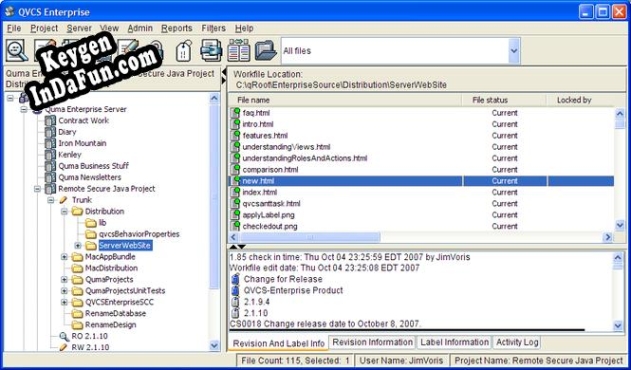Click the folder icon beside MacDistribution
631x370 pixels.
pyautogui.click(x=77, y=268)
